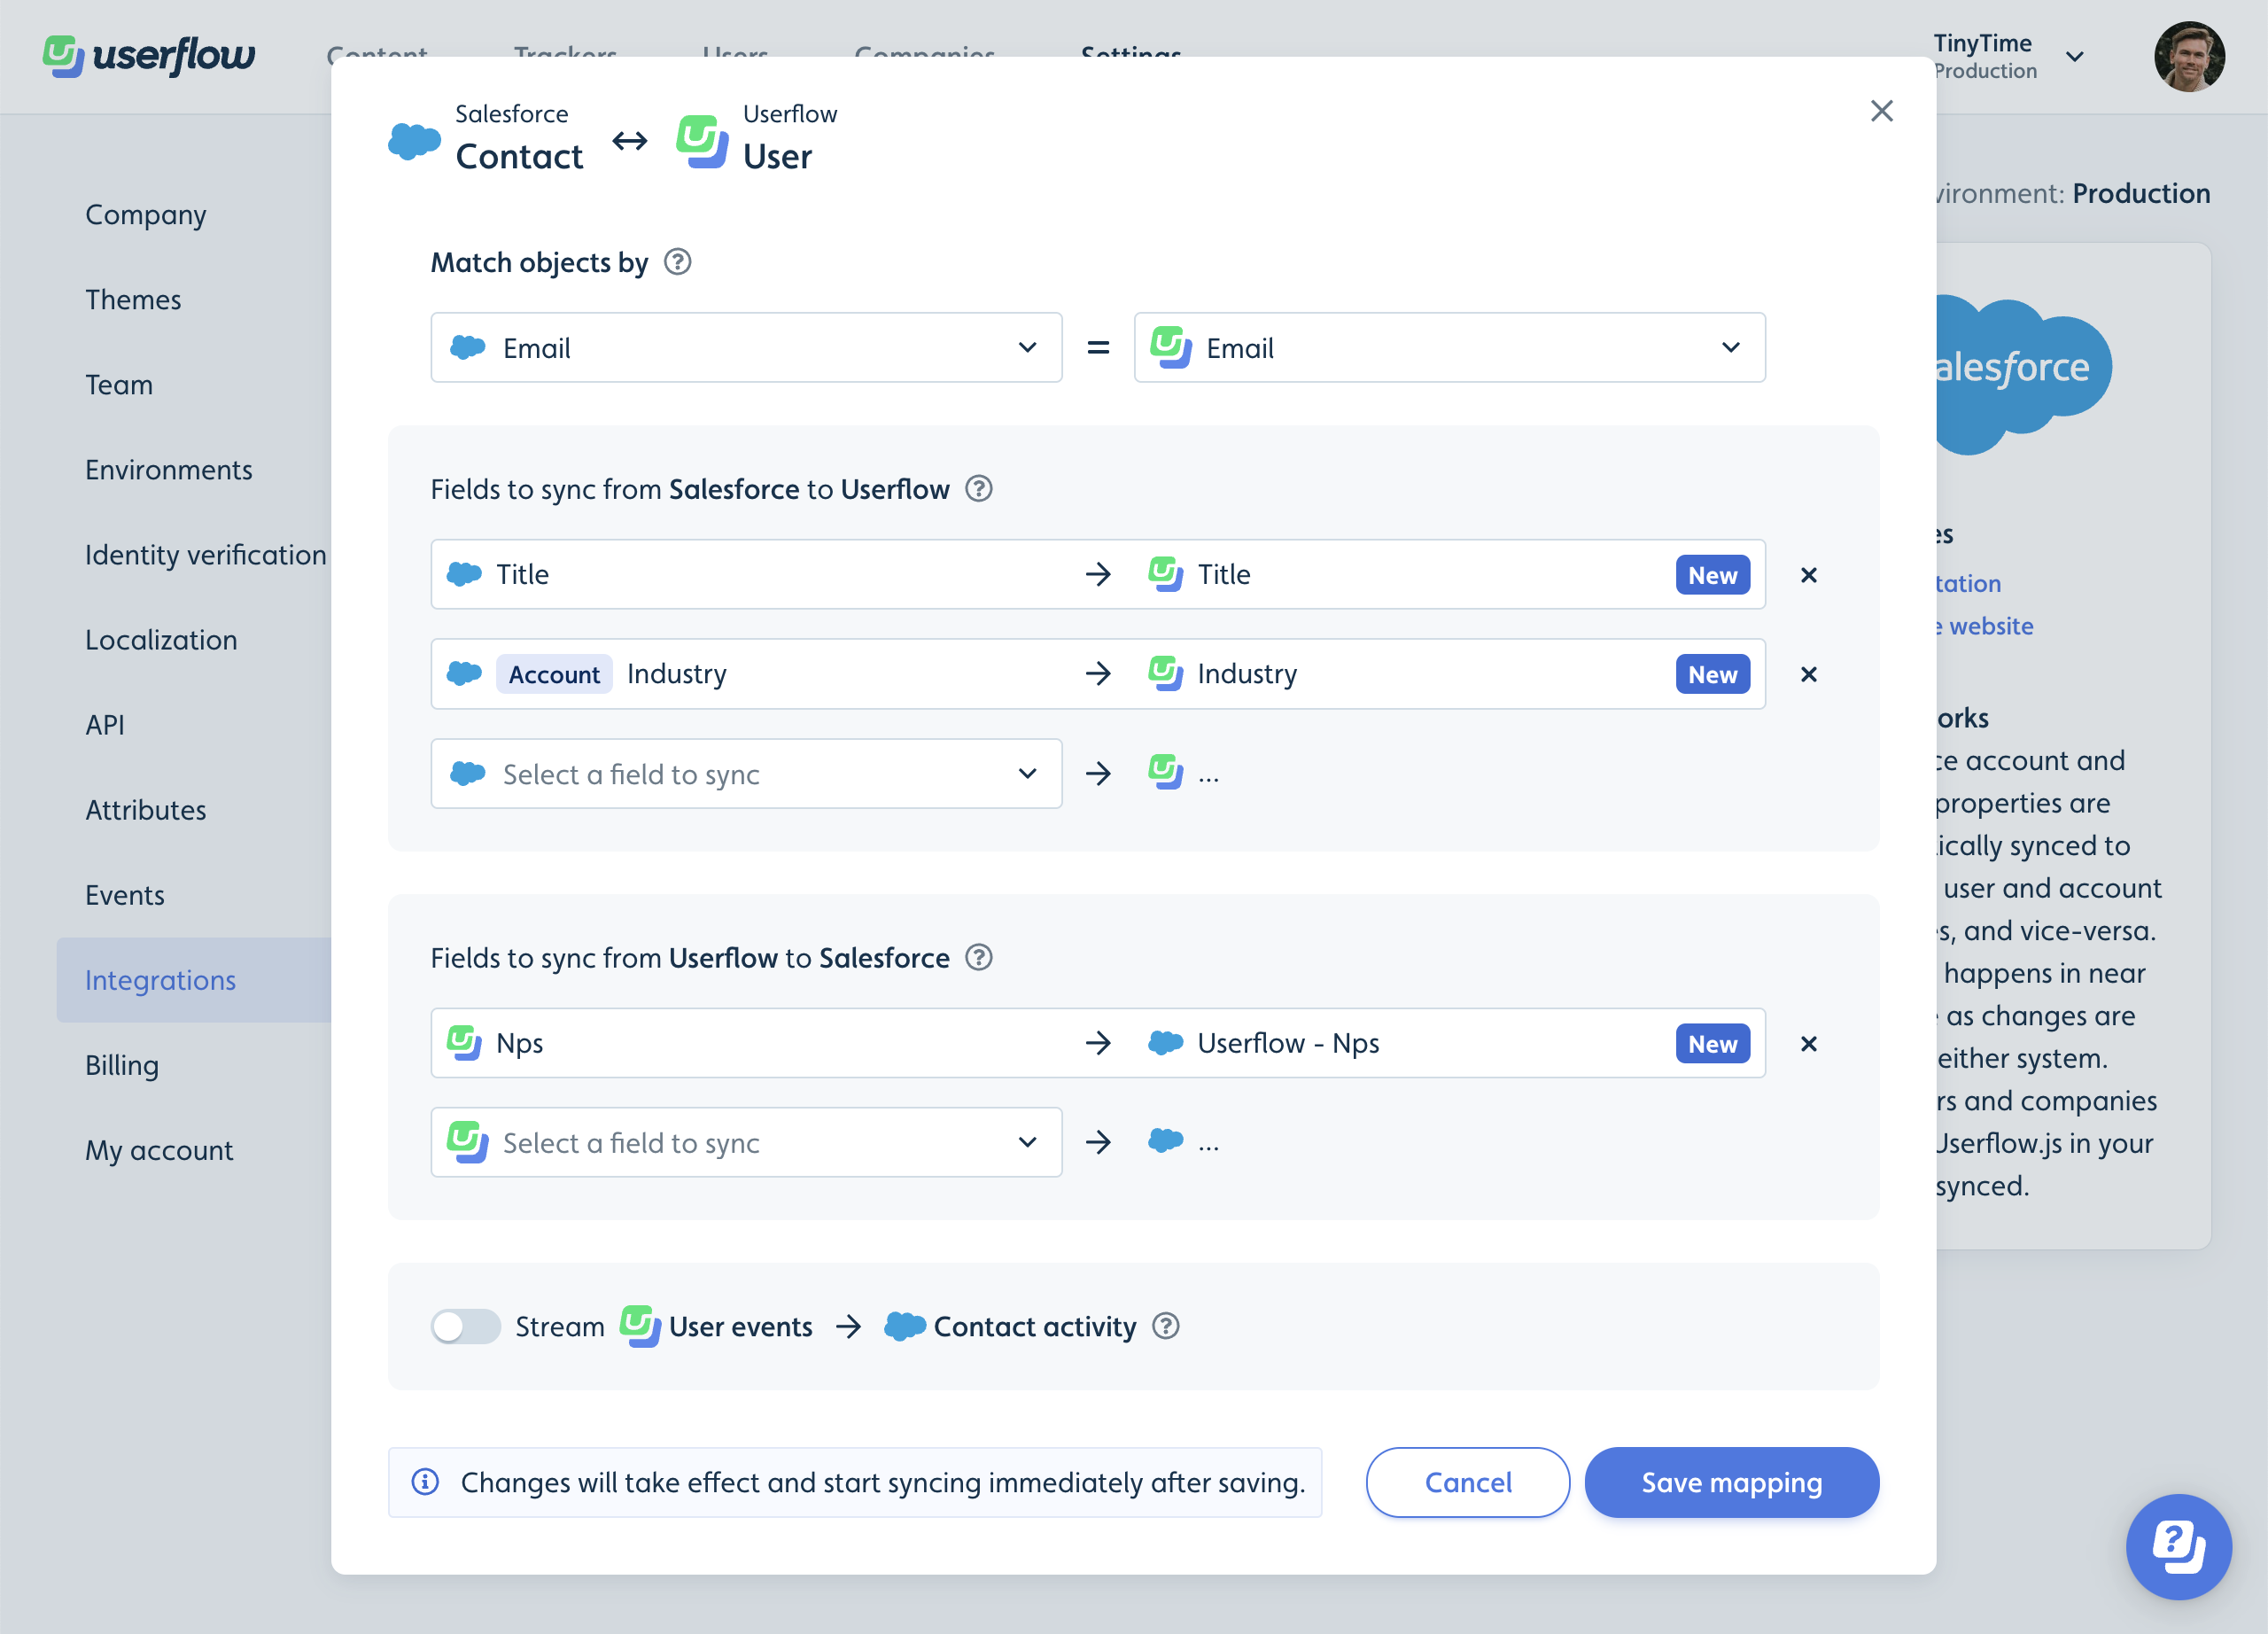Image resolution: width=2268 pixels, height=1634 pixels.
Task: Click New badge on Userflow - Nps mapping
Action: [1712, 1044]
